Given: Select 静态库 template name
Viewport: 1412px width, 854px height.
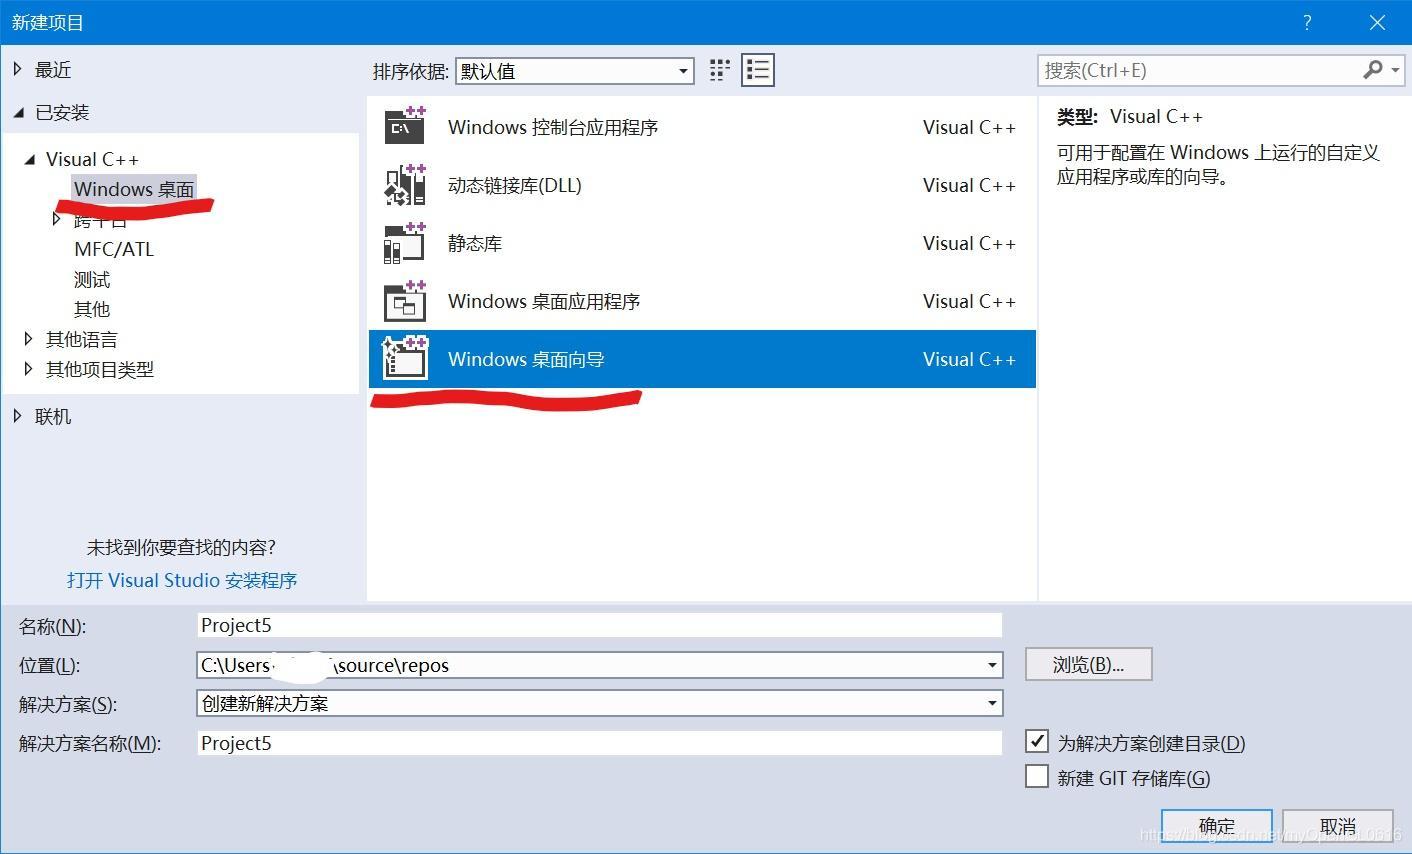Looking at the screenshot, I should coord(475,243).
